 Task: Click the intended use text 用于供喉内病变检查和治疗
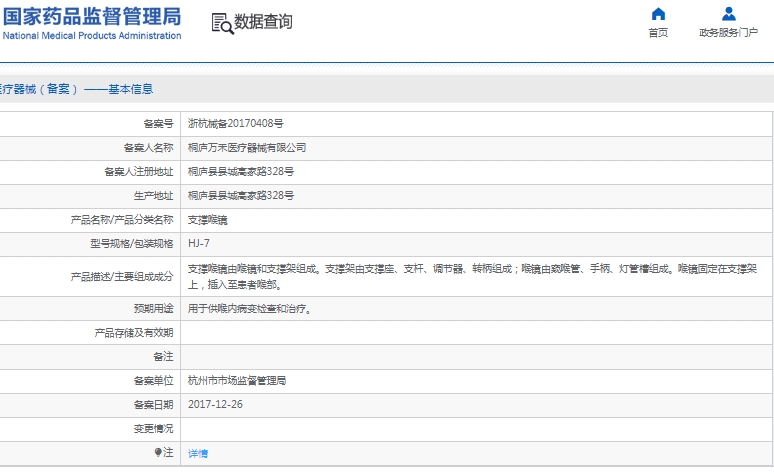249,309
